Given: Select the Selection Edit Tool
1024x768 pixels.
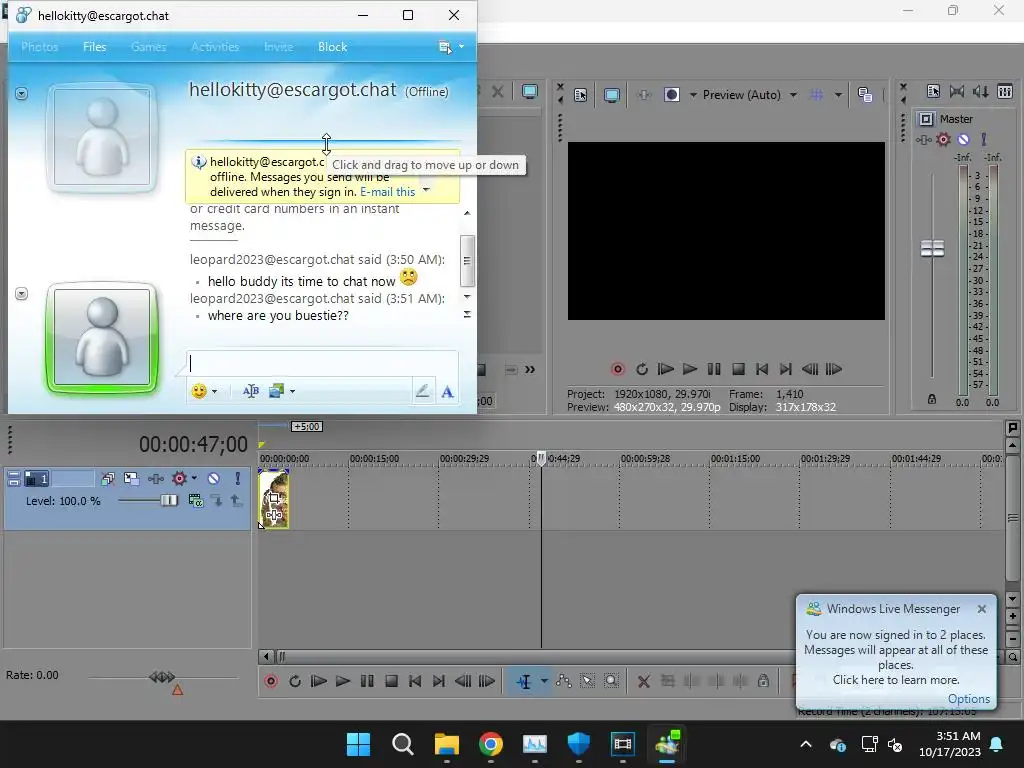Looking at the screenshot, I should tap(588, 681).
